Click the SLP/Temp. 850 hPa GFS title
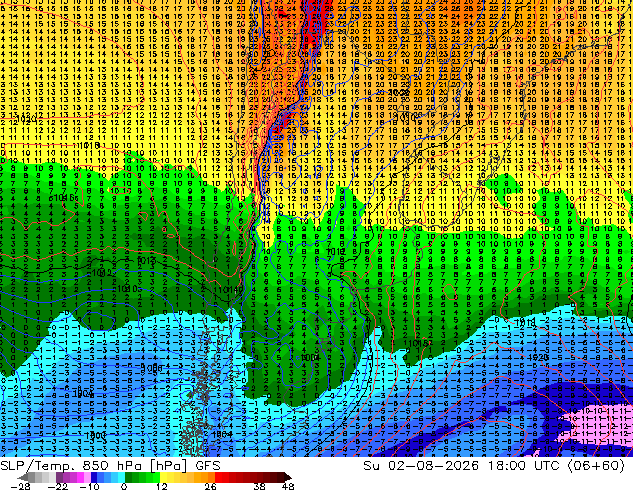634x490 pixels. [x=110, y=466]
